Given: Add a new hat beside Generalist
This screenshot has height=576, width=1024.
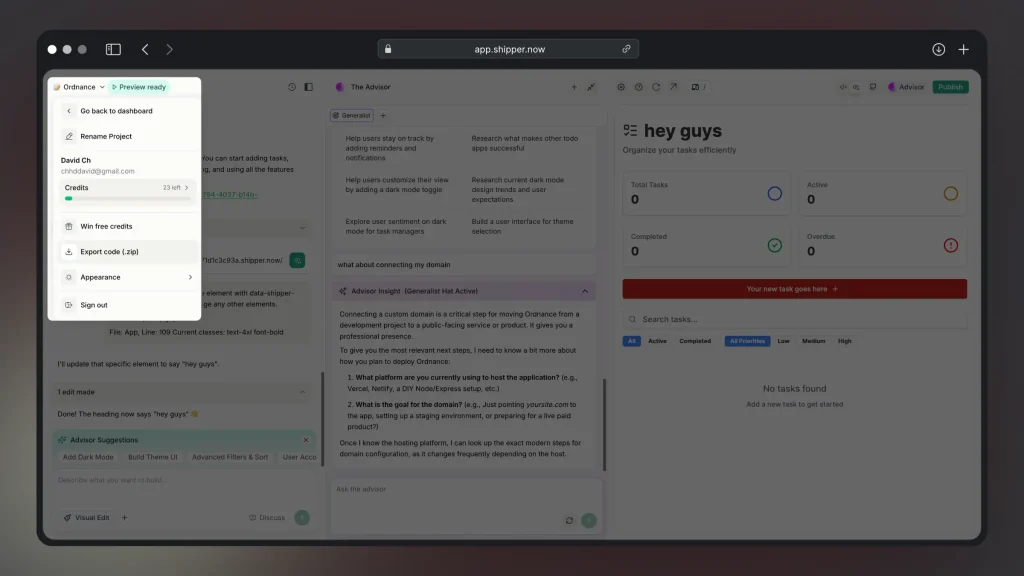Looking at the screenshot, I should pyautogui.click(x=383, y=116).
